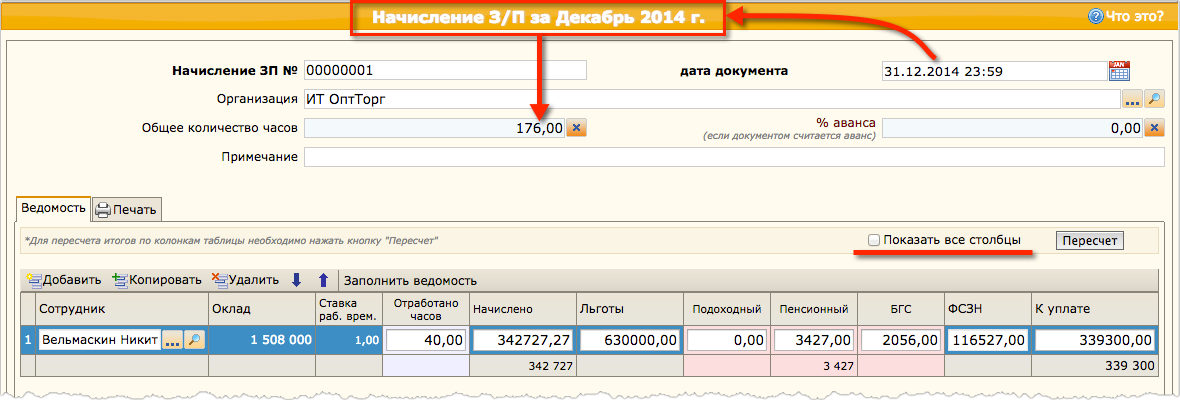This screenshot has height=400, width=1180.
Task: Open the Что это? help icon
Action: point(1095,16)
